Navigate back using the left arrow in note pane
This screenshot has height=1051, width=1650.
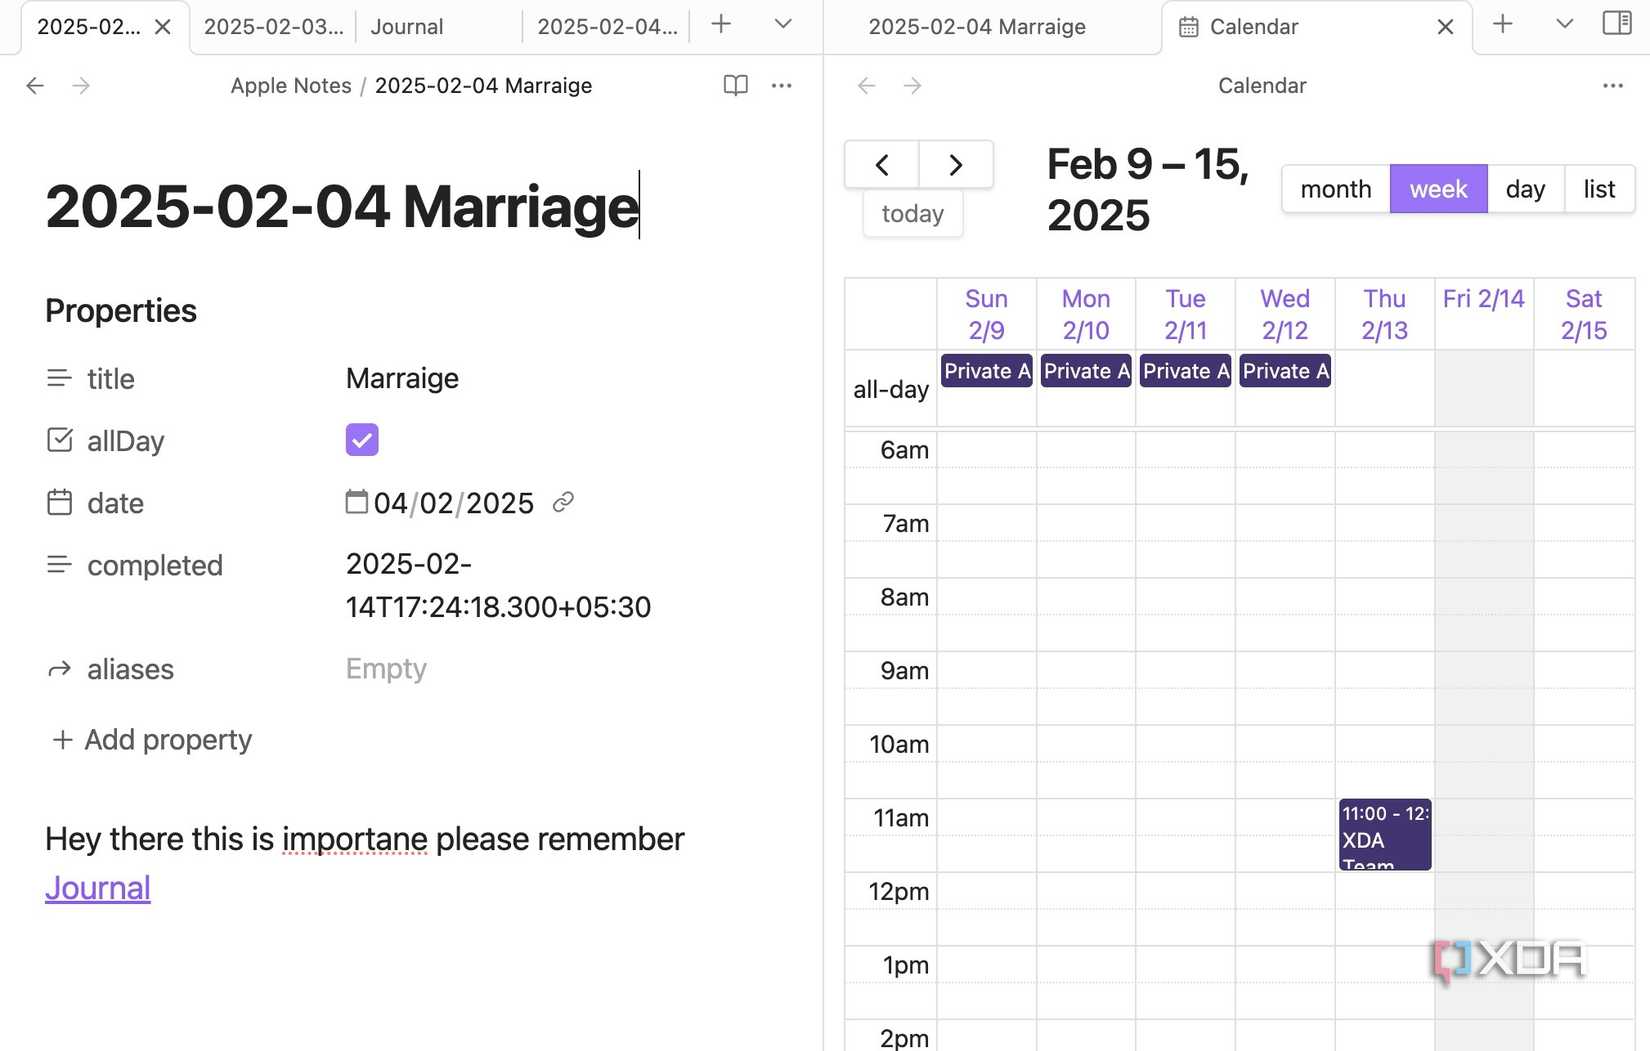coord(35,86)
